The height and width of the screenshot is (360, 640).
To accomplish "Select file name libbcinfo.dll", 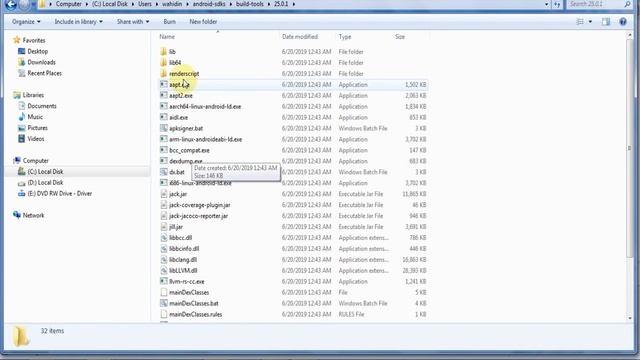I will (184, 249).
